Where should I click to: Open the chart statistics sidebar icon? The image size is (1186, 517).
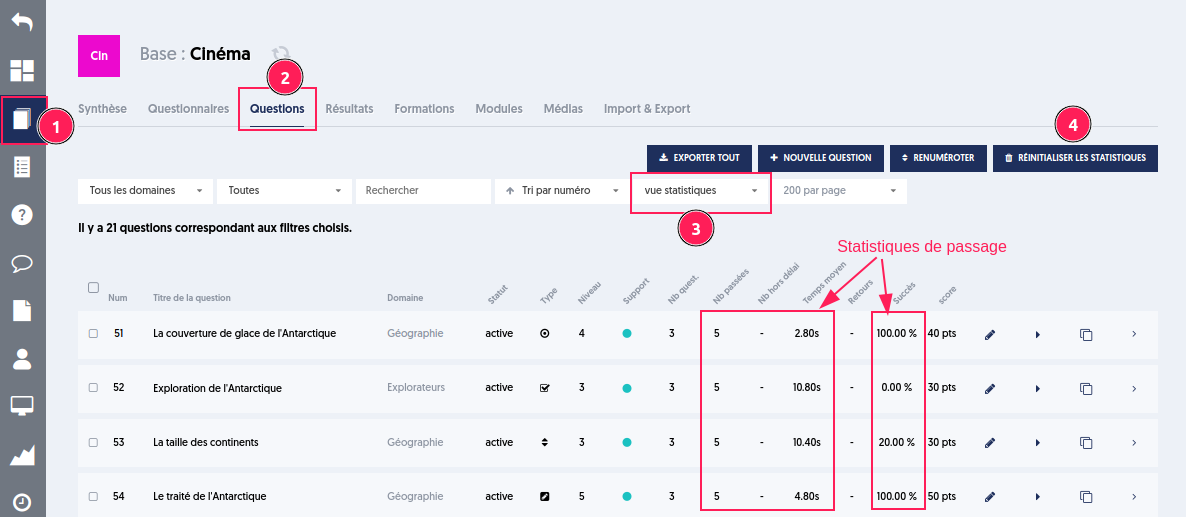[22, 455]
